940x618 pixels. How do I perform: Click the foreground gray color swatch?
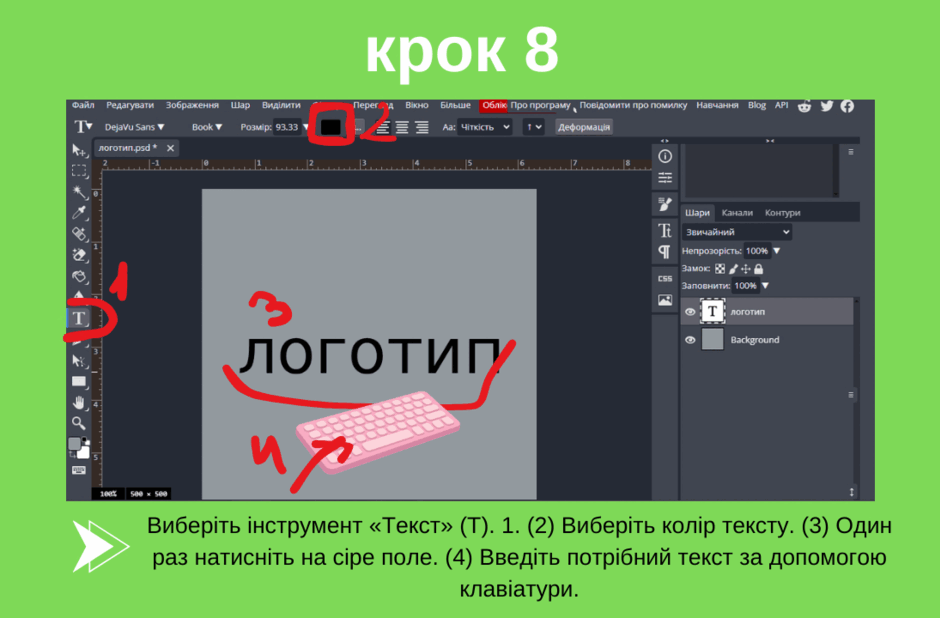pos(75,444)
